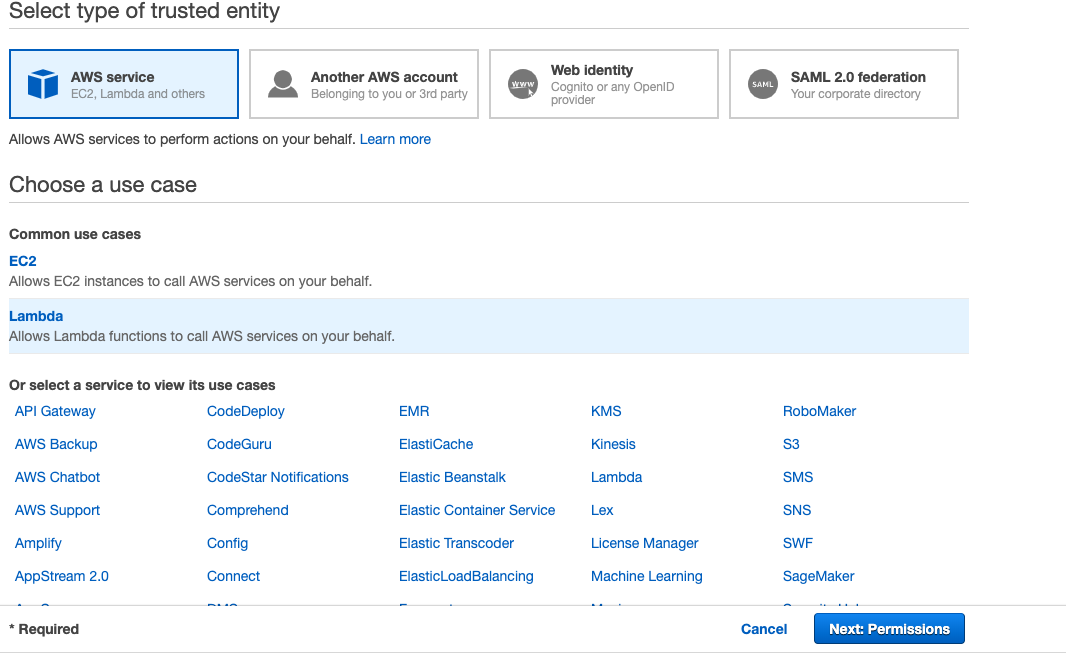Select the CodeStar Notifications service

pyautogui.click(x=277, y=477)
